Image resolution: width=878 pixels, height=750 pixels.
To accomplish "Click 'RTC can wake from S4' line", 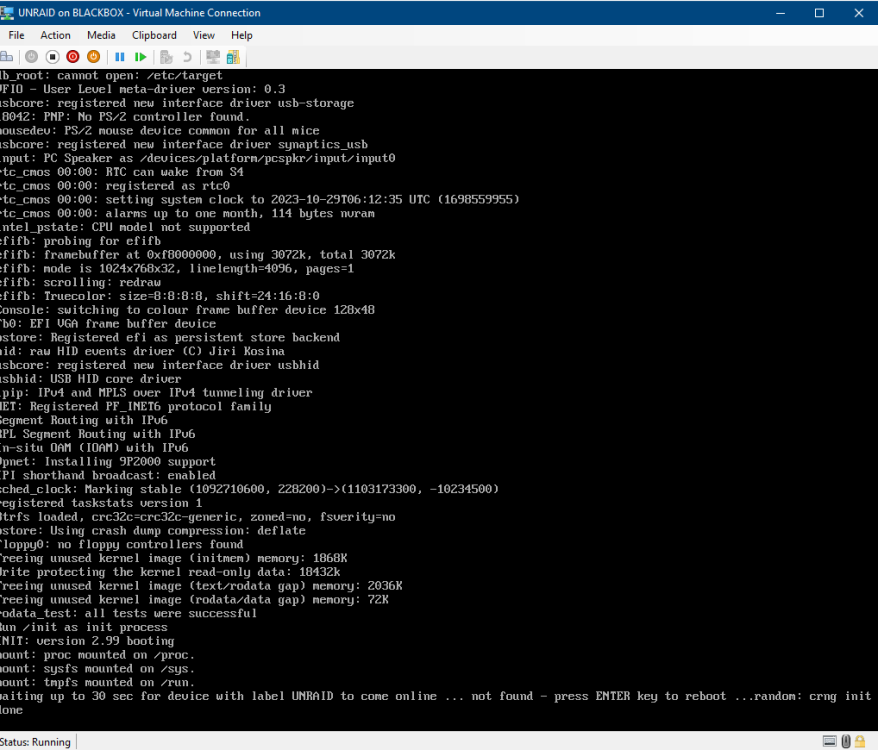I will click(122, 172).
